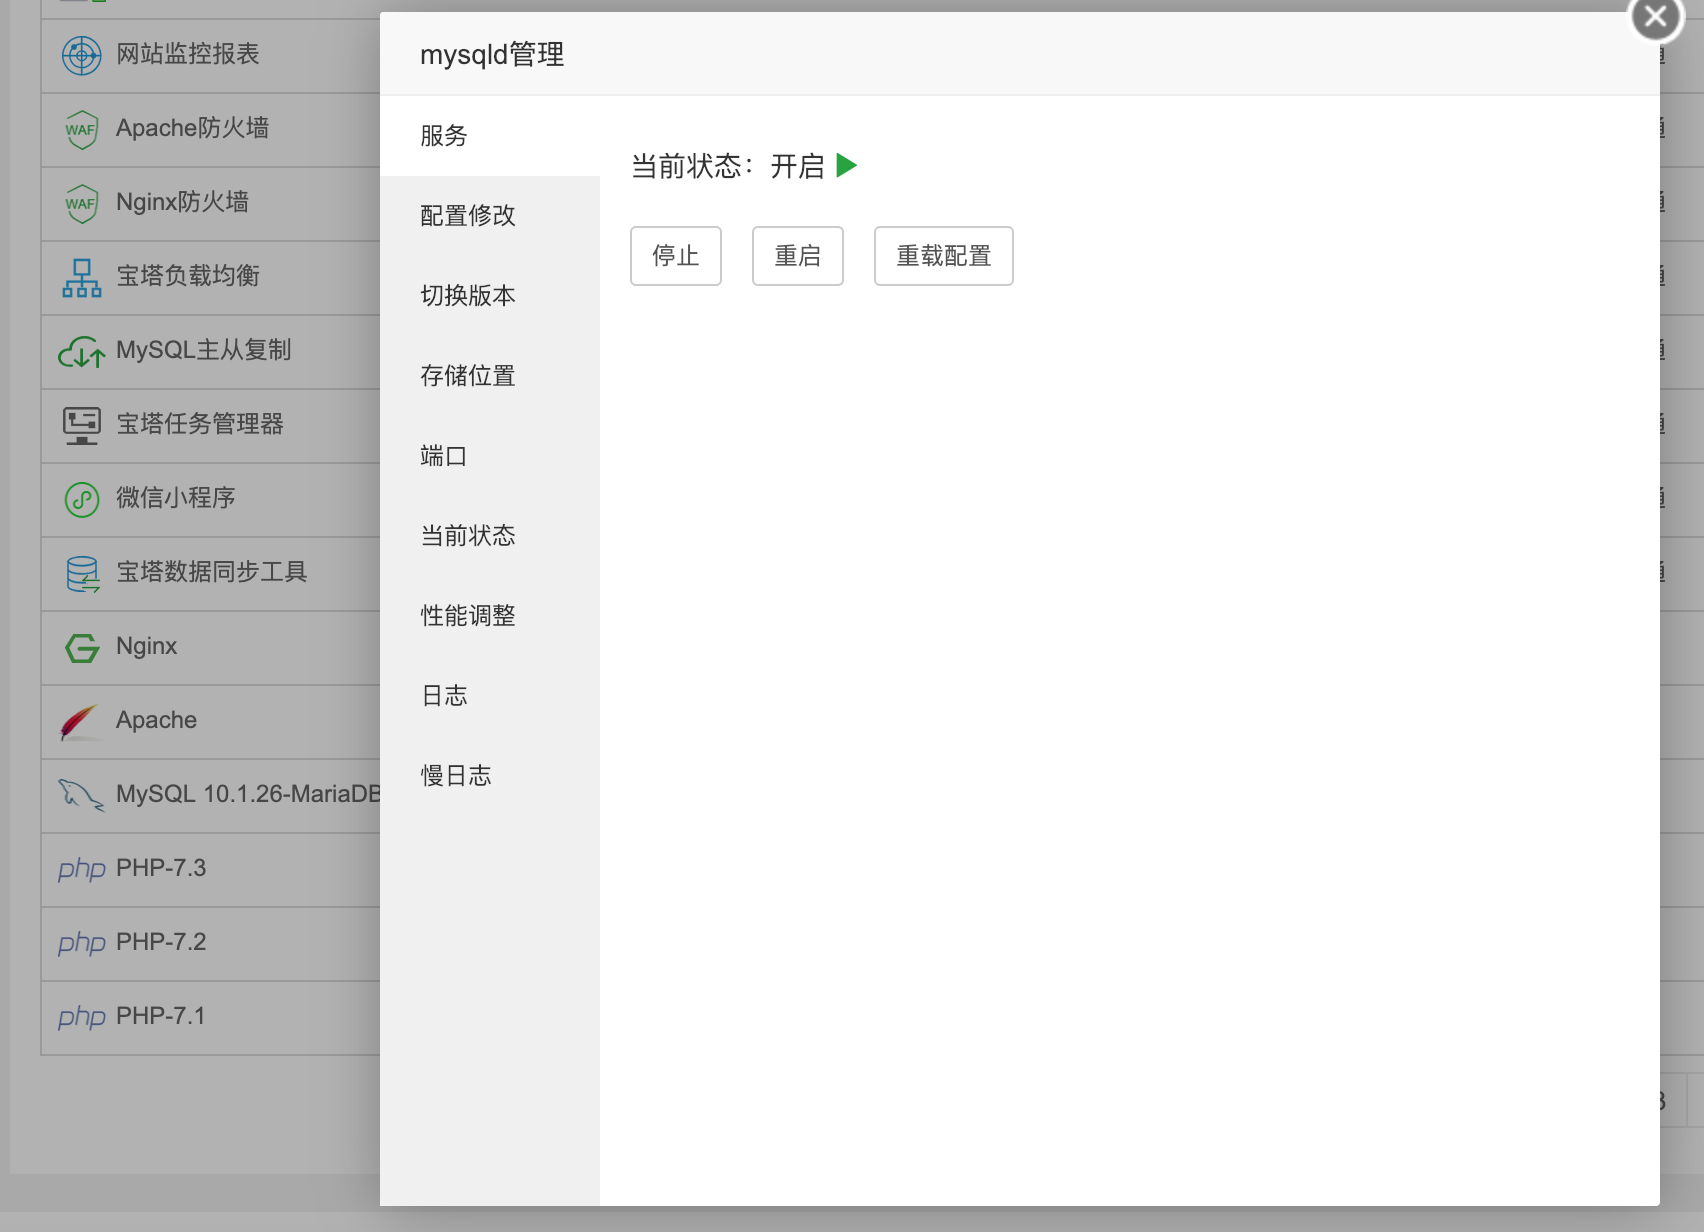Click the 微信小程序 green circle icon
1704x1232 pixels.
pos(82,499)
